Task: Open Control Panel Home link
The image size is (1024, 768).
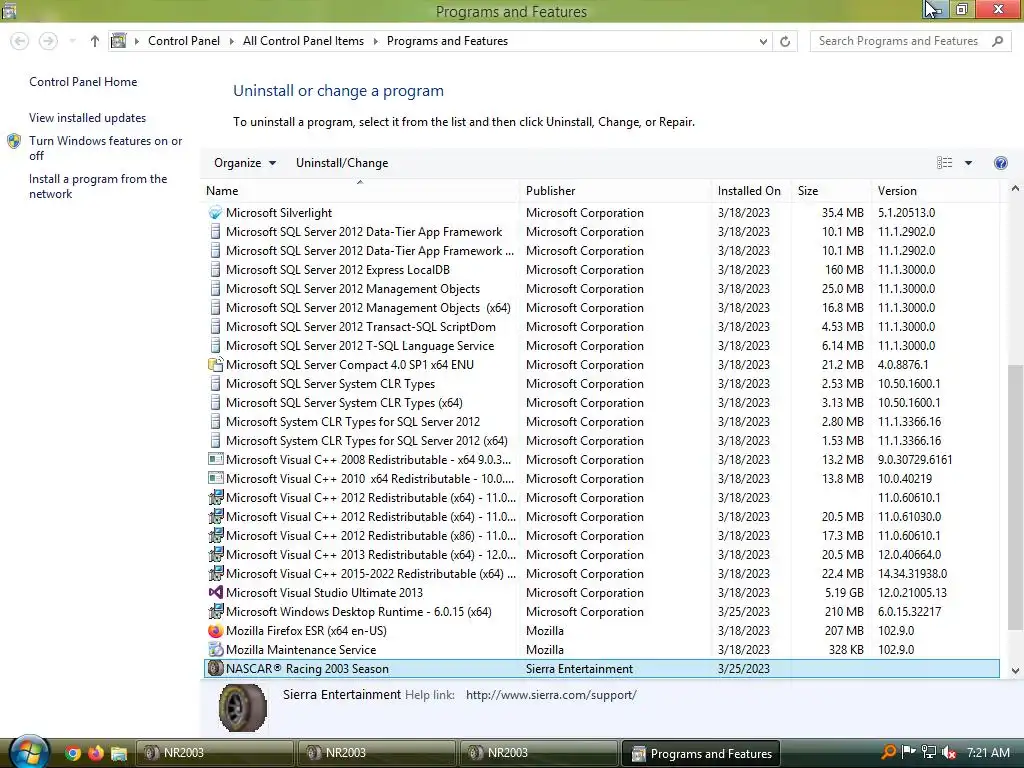Action: (x=83, y=82)
